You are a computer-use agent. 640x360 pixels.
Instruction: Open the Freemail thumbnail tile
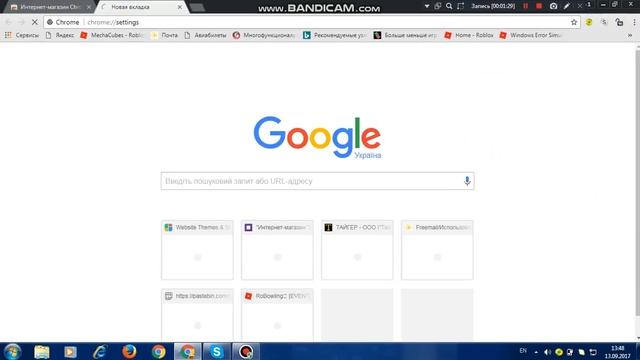437,250
